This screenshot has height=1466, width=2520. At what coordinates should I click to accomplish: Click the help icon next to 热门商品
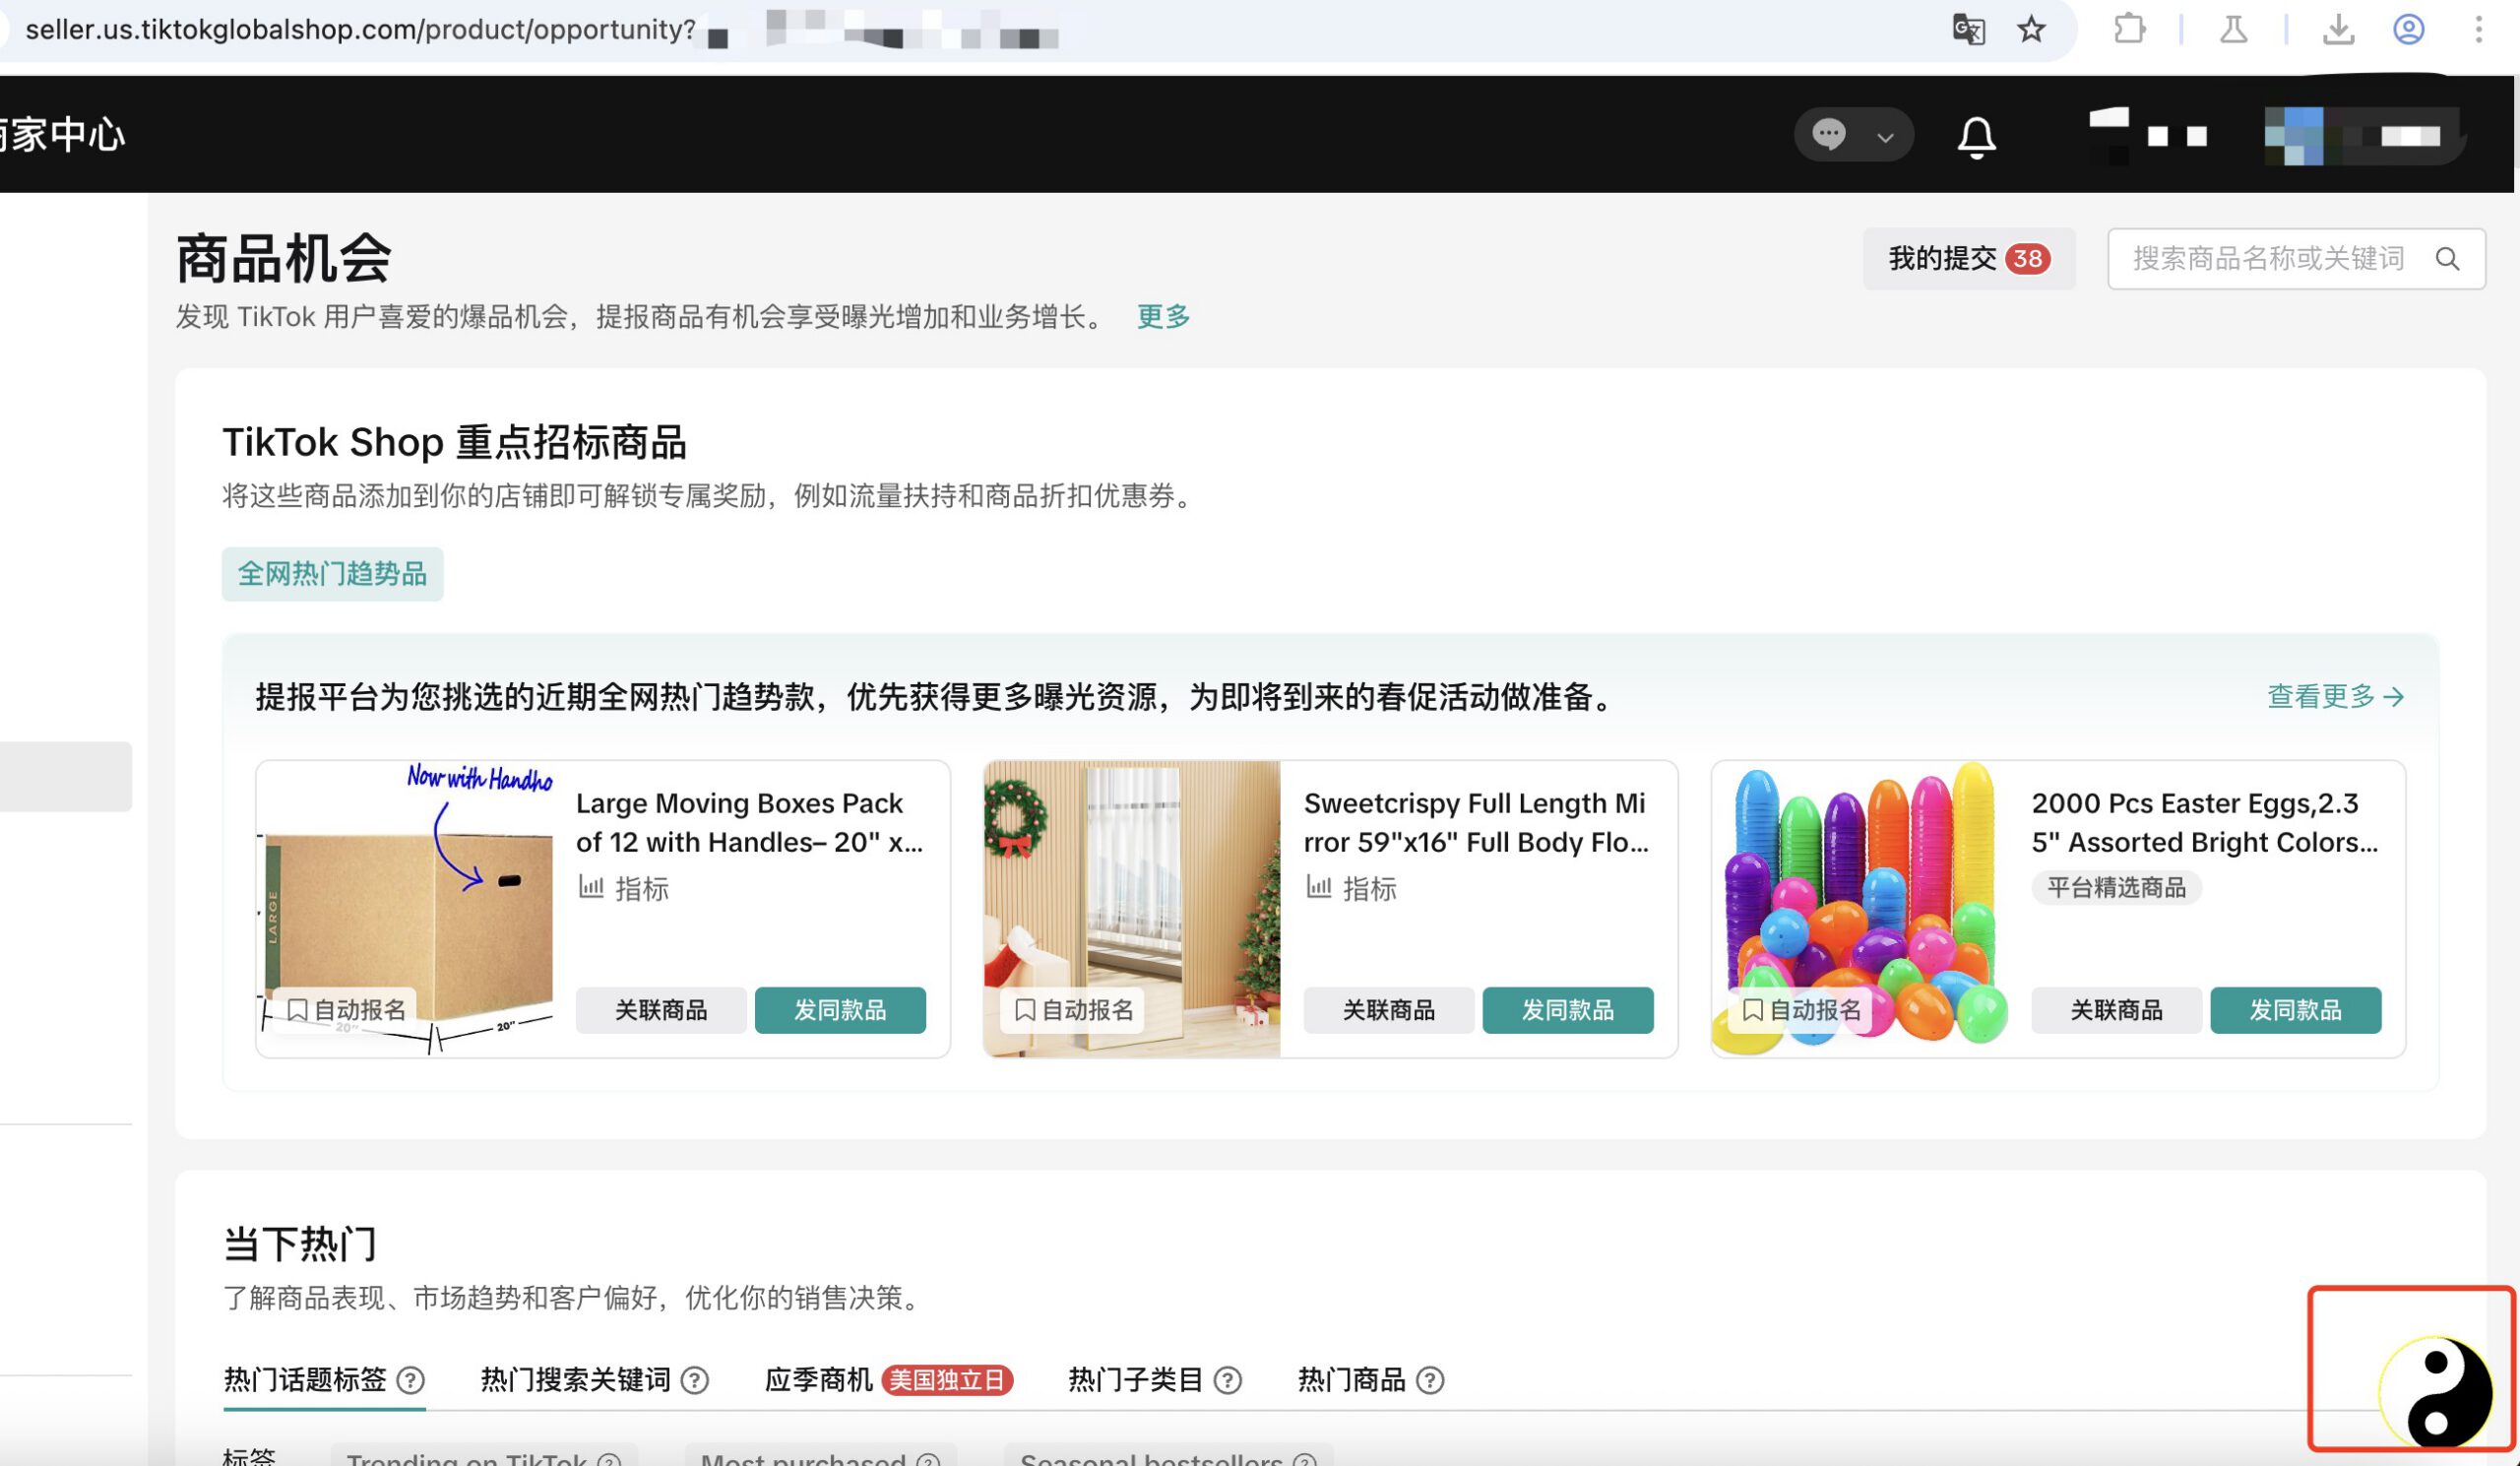click(x=1430, y=1381)
